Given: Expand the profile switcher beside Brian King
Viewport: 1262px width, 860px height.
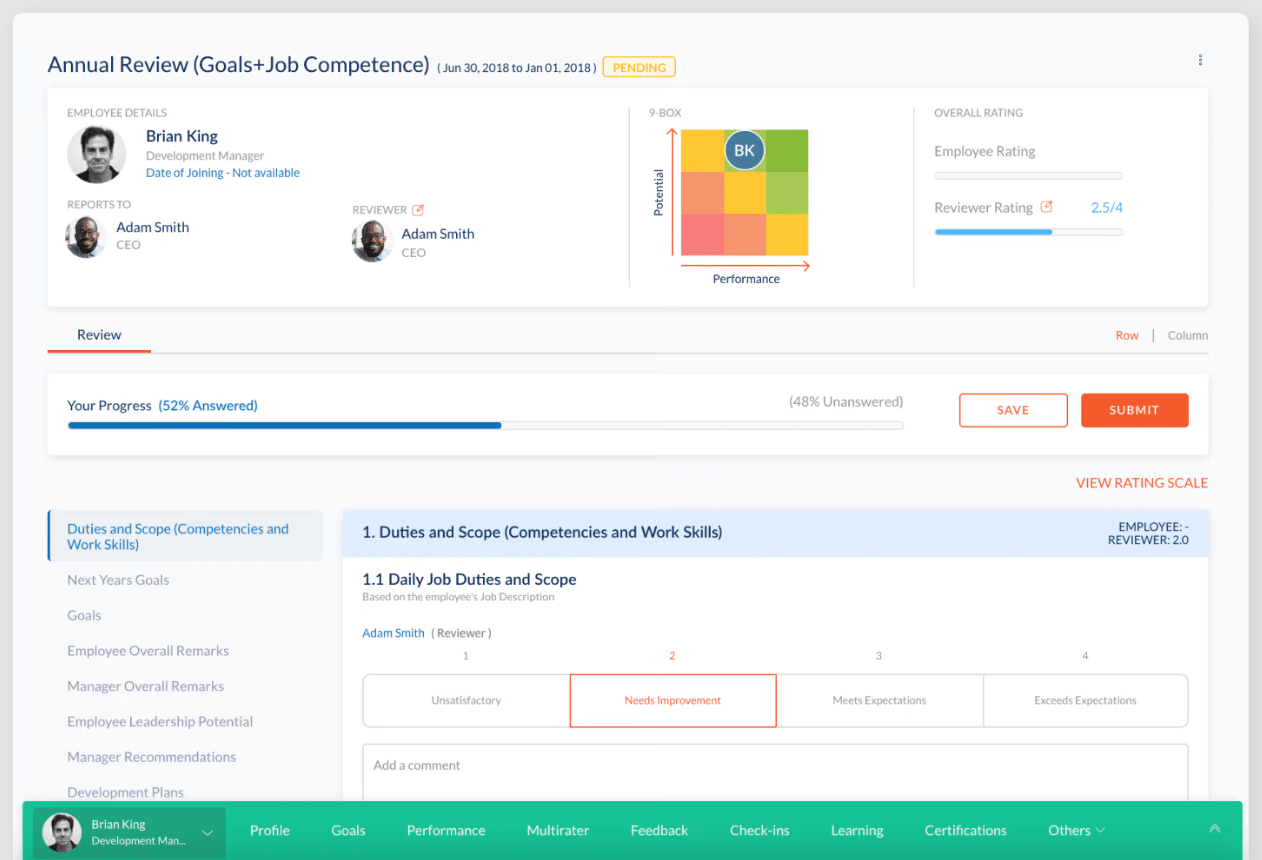Looking at the screenshot, I should (x=207, y=832).
